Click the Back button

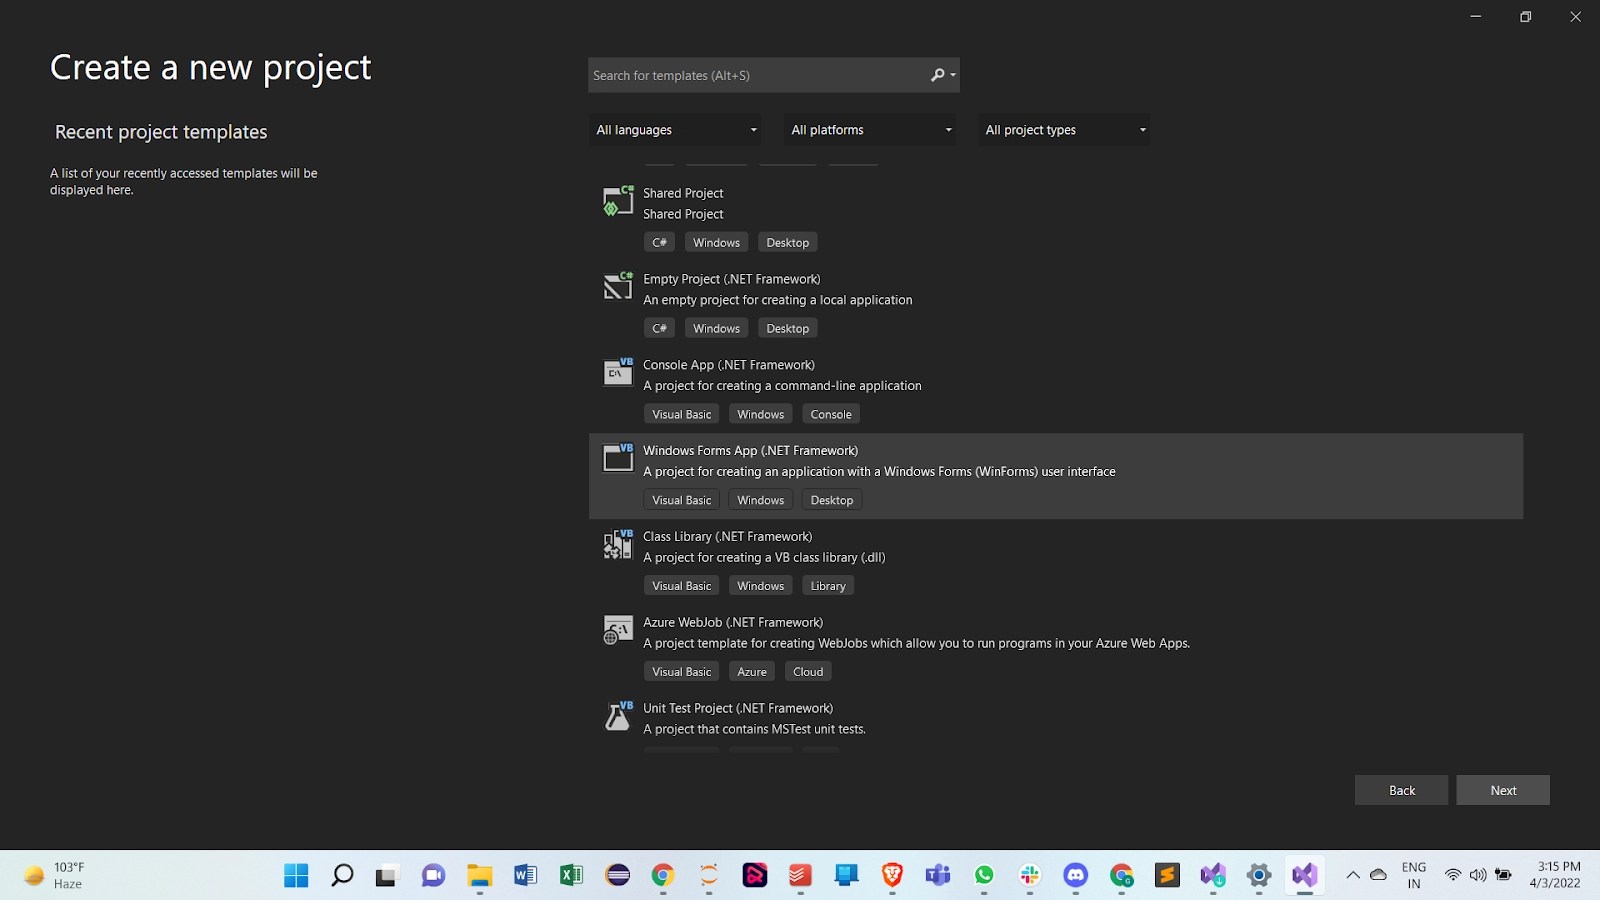tap(1401, 789)
